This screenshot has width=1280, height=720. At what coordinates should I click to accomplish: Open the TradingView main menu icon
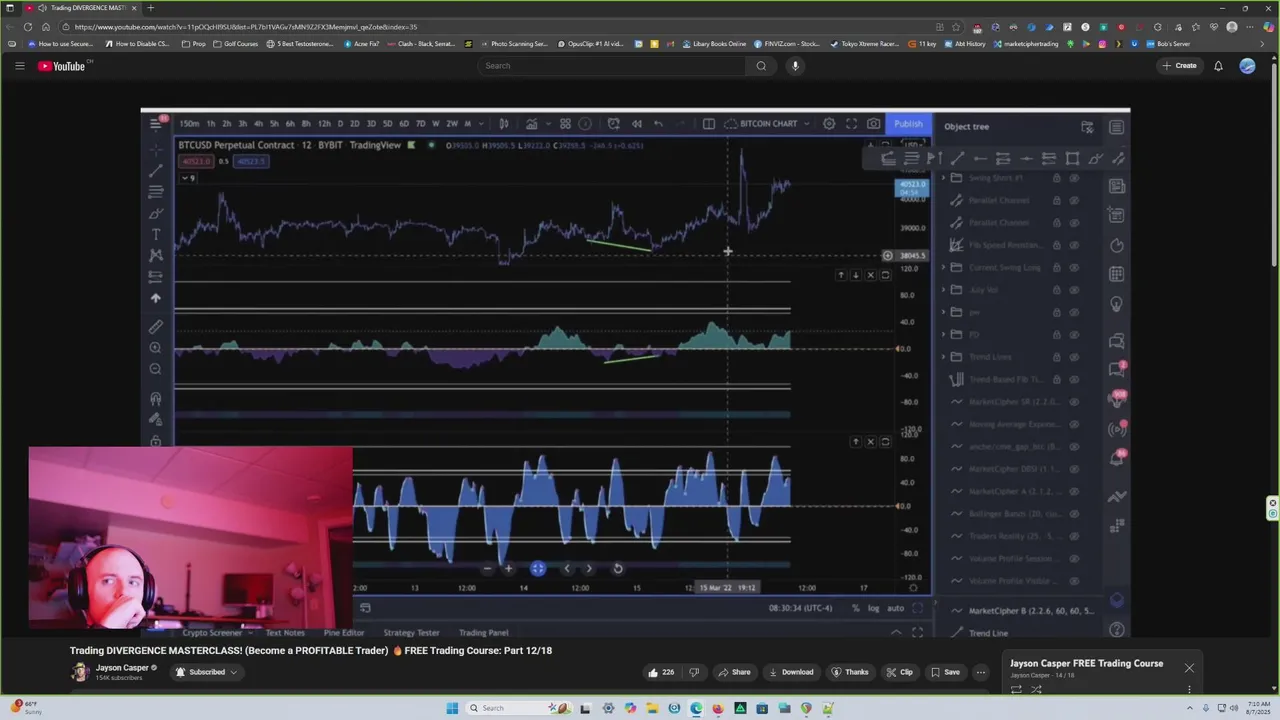tap(156, 124)
